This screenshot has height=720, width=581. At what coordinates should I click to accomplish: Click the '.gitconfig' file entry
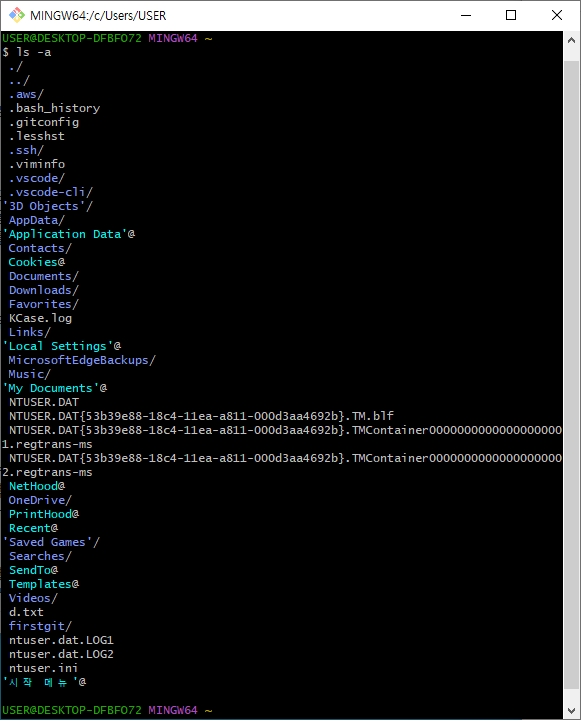[x=44, y=122]
